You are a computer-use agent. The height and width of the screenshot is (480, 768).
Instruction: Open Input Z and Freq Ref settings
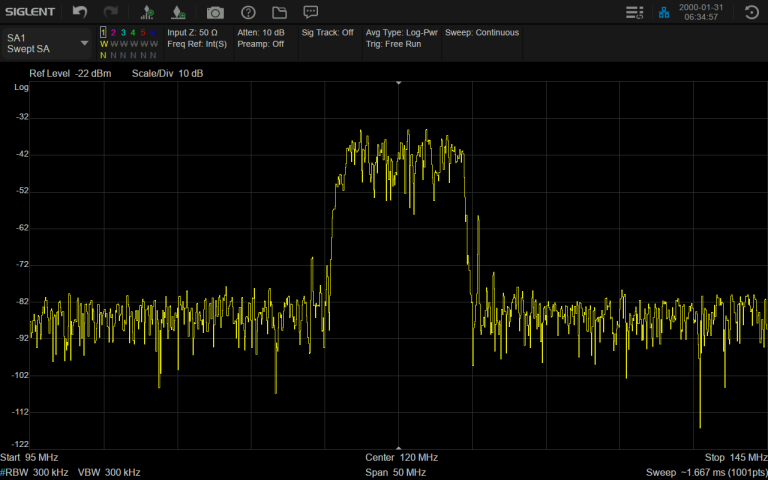click(197, 38)
